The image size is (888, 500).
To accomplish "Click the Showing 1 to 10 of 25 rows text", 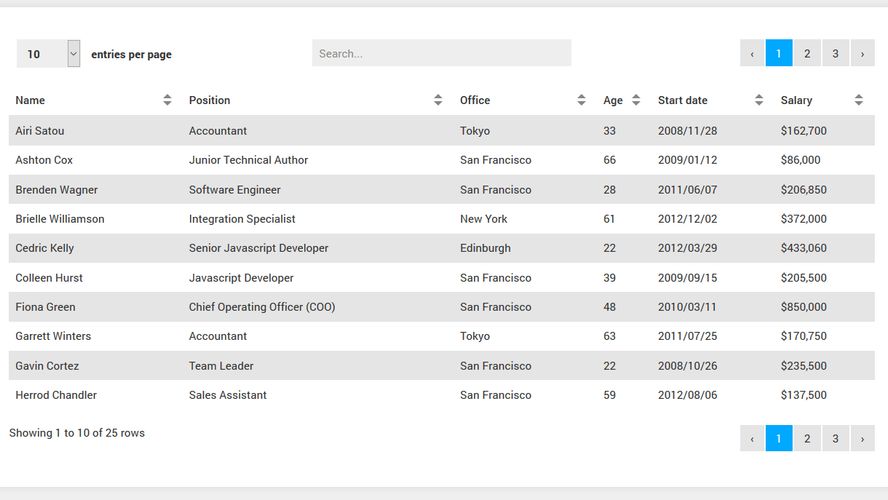I will click(x=77, y=433).
